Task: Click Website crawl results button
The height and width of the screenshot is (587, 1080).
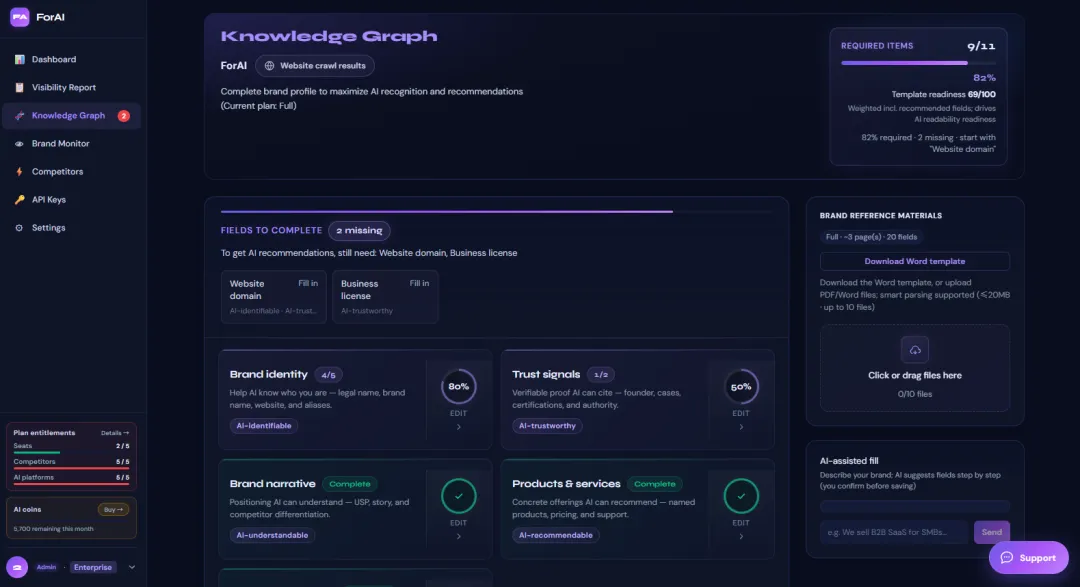Action: [315, 65]
